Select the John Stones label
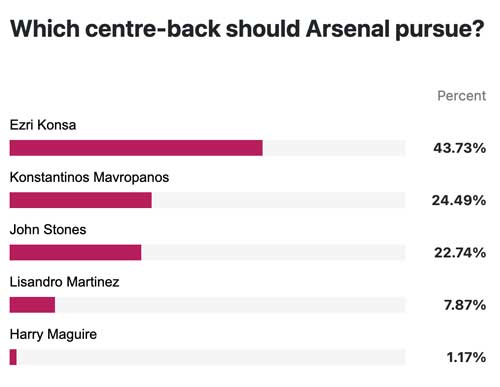This screenshot has height=387, width=500. [48, 230]
